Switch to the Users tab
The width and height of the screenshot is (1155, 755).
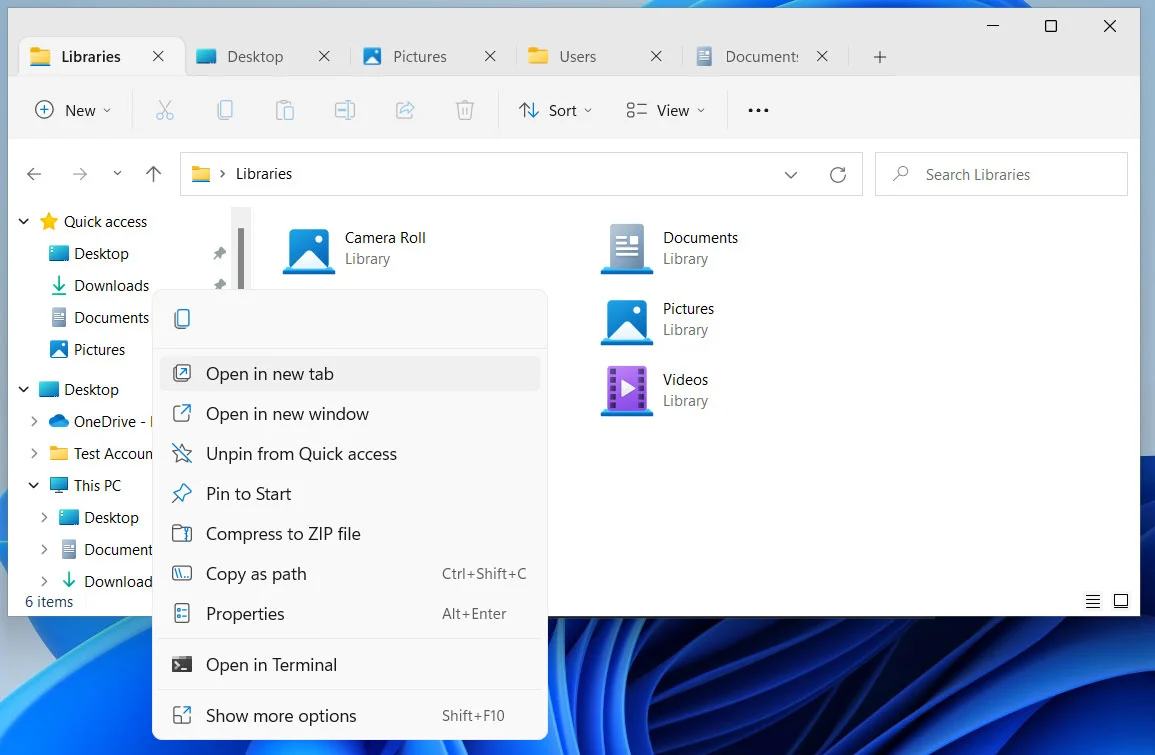tap(578, 56)
